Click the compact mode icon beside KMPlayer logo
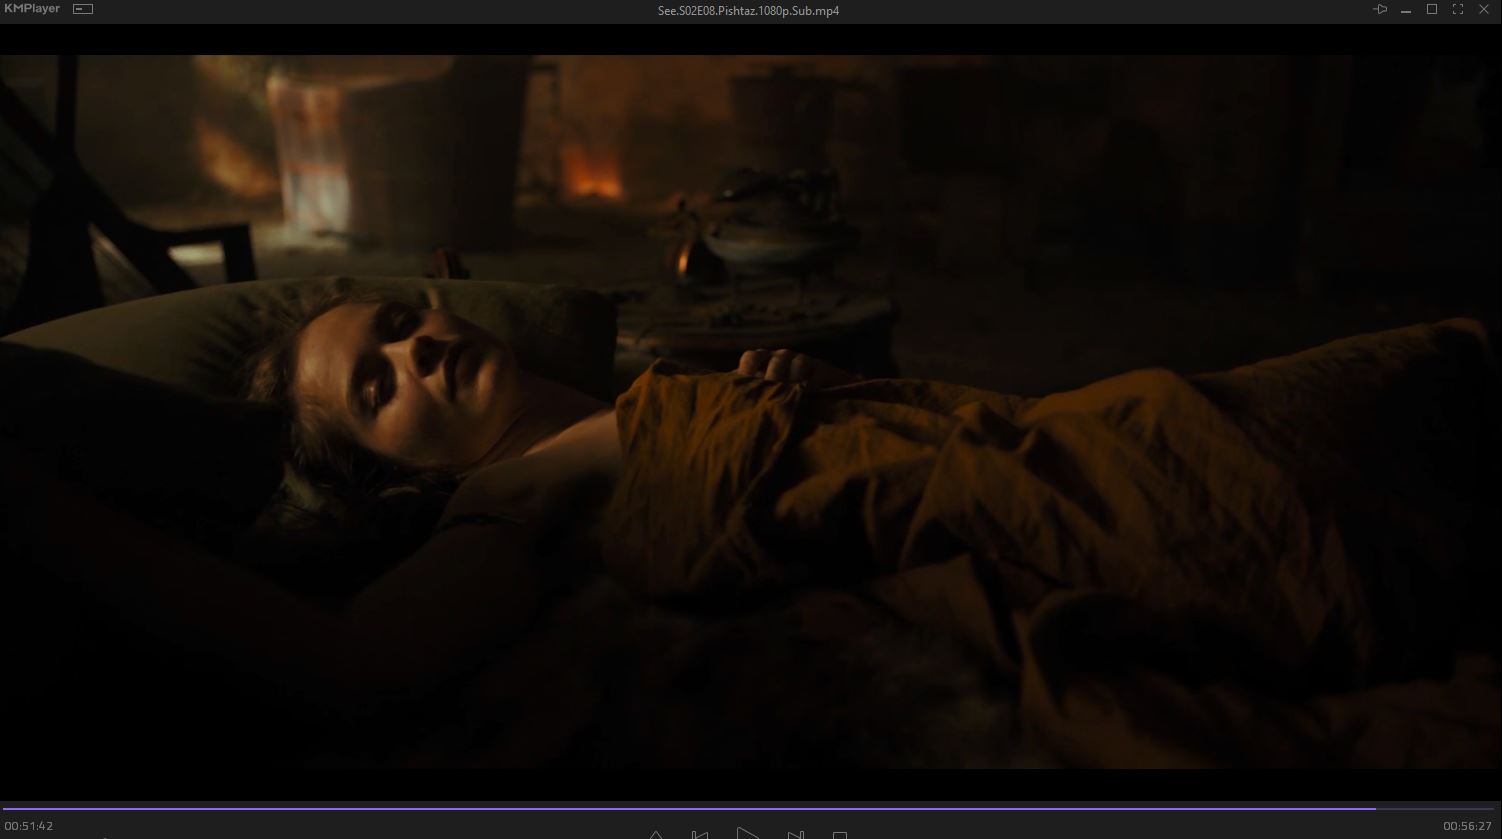Screen dimensions: 1502x839 coord(83,10)
